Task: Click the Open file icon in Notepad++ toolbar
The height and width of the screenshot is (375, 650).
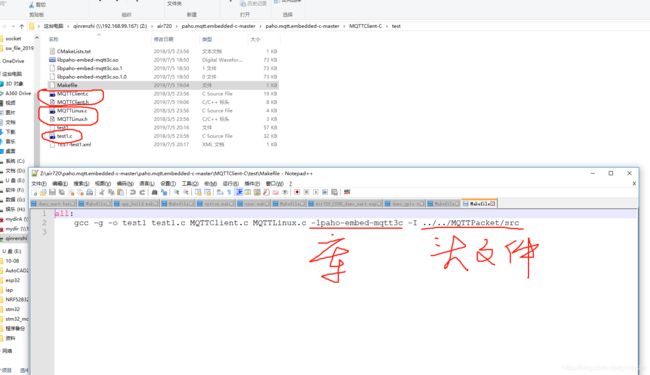Action: coord(44,192)
